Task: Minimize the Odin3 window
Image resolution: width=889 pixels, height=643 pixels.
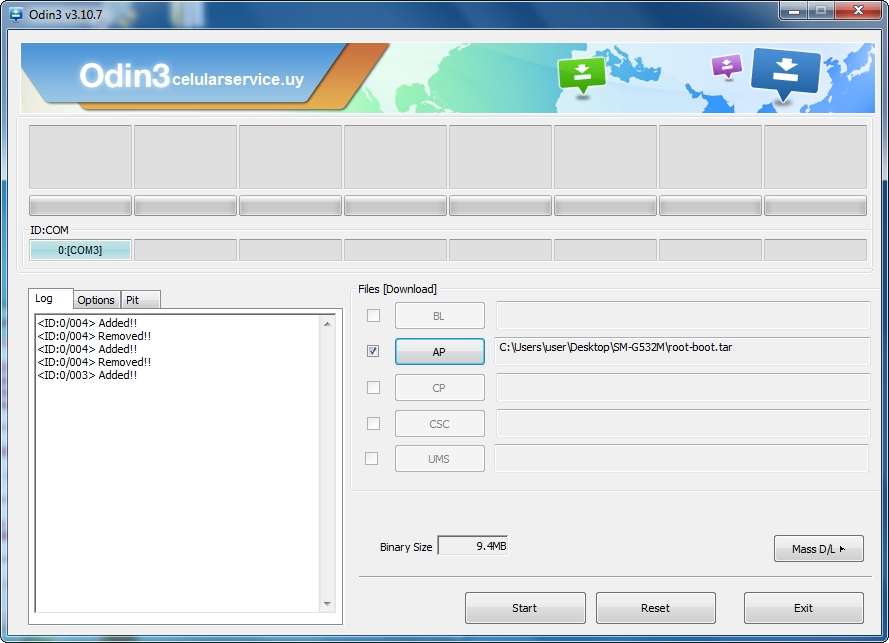Action: (x=794, y=11)
